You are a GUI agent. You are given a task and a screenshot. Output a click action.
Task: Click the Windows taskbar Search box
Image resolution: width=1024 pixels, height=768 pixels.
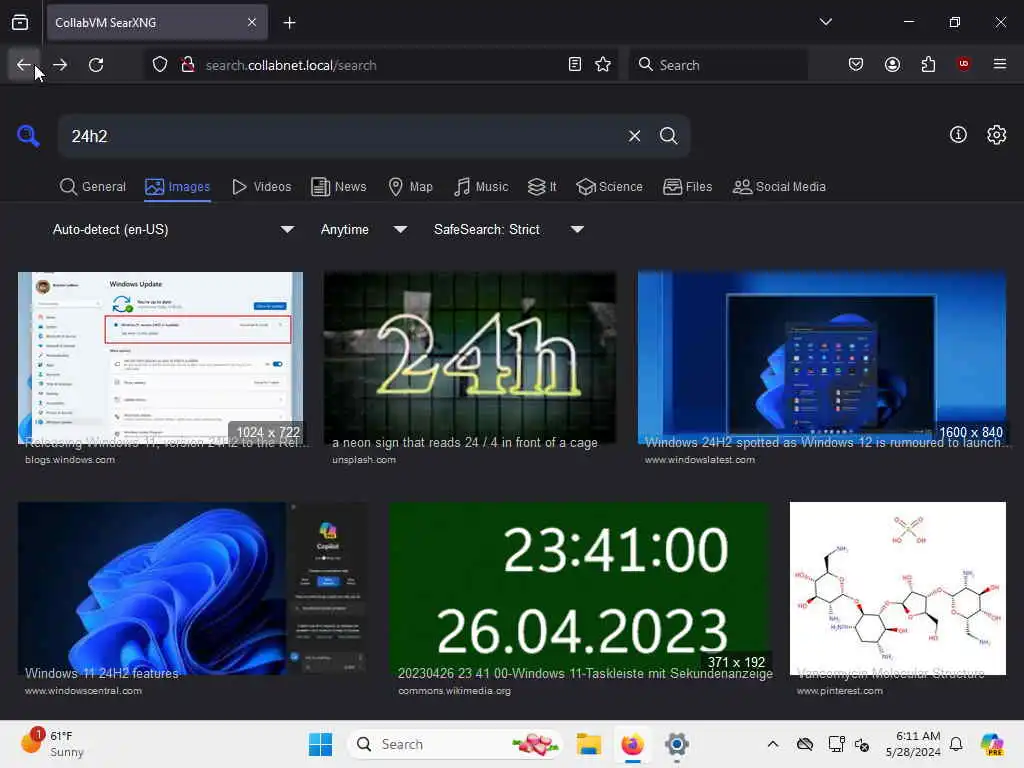(455, 744)
